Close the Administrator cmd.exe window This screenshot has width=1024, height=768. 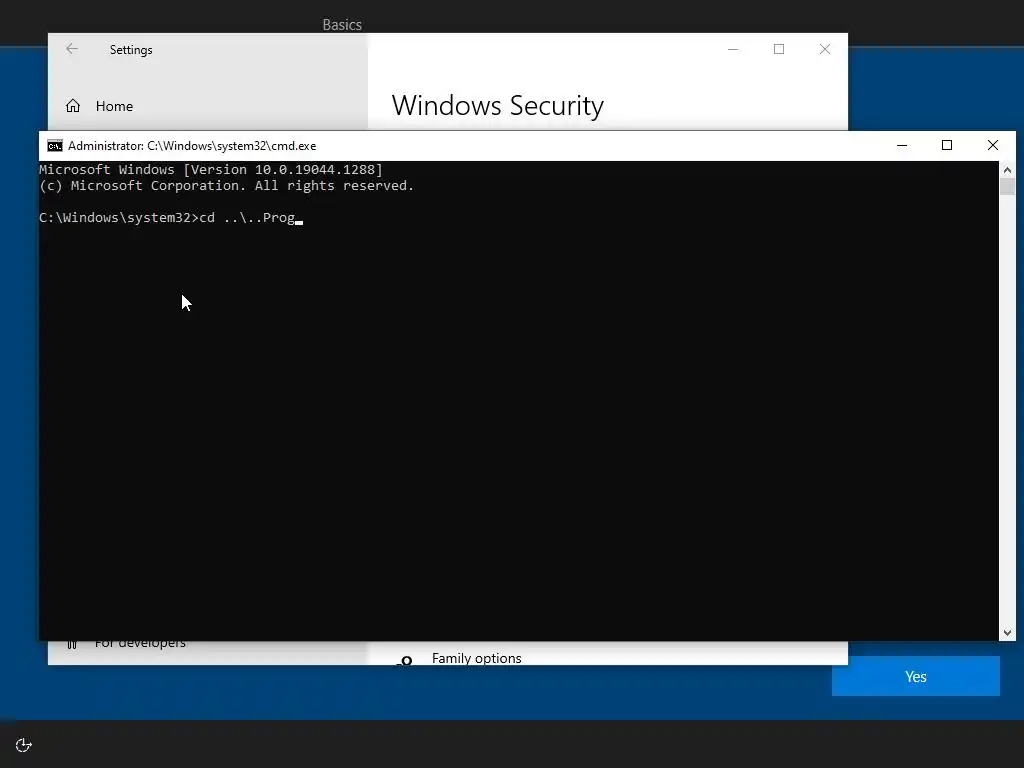(993, 146)
